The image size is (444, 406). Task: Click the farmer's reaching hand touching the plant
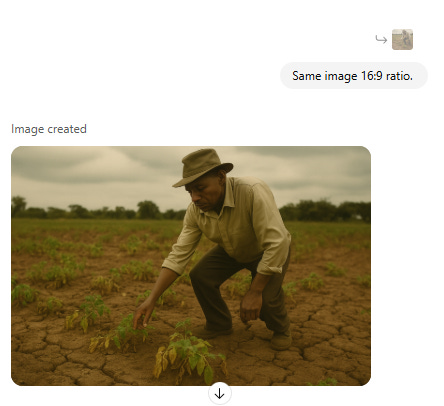tap(143, 314)
